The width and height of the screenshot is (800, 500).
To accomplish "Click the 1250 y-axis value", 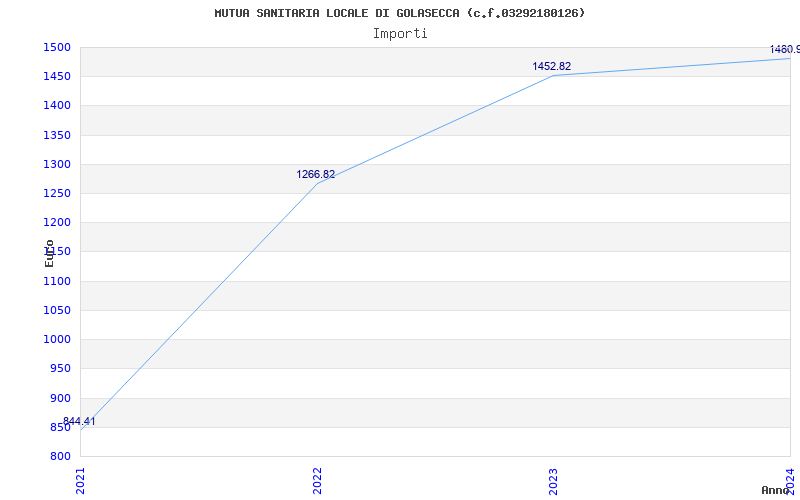I will click(57, 194).
